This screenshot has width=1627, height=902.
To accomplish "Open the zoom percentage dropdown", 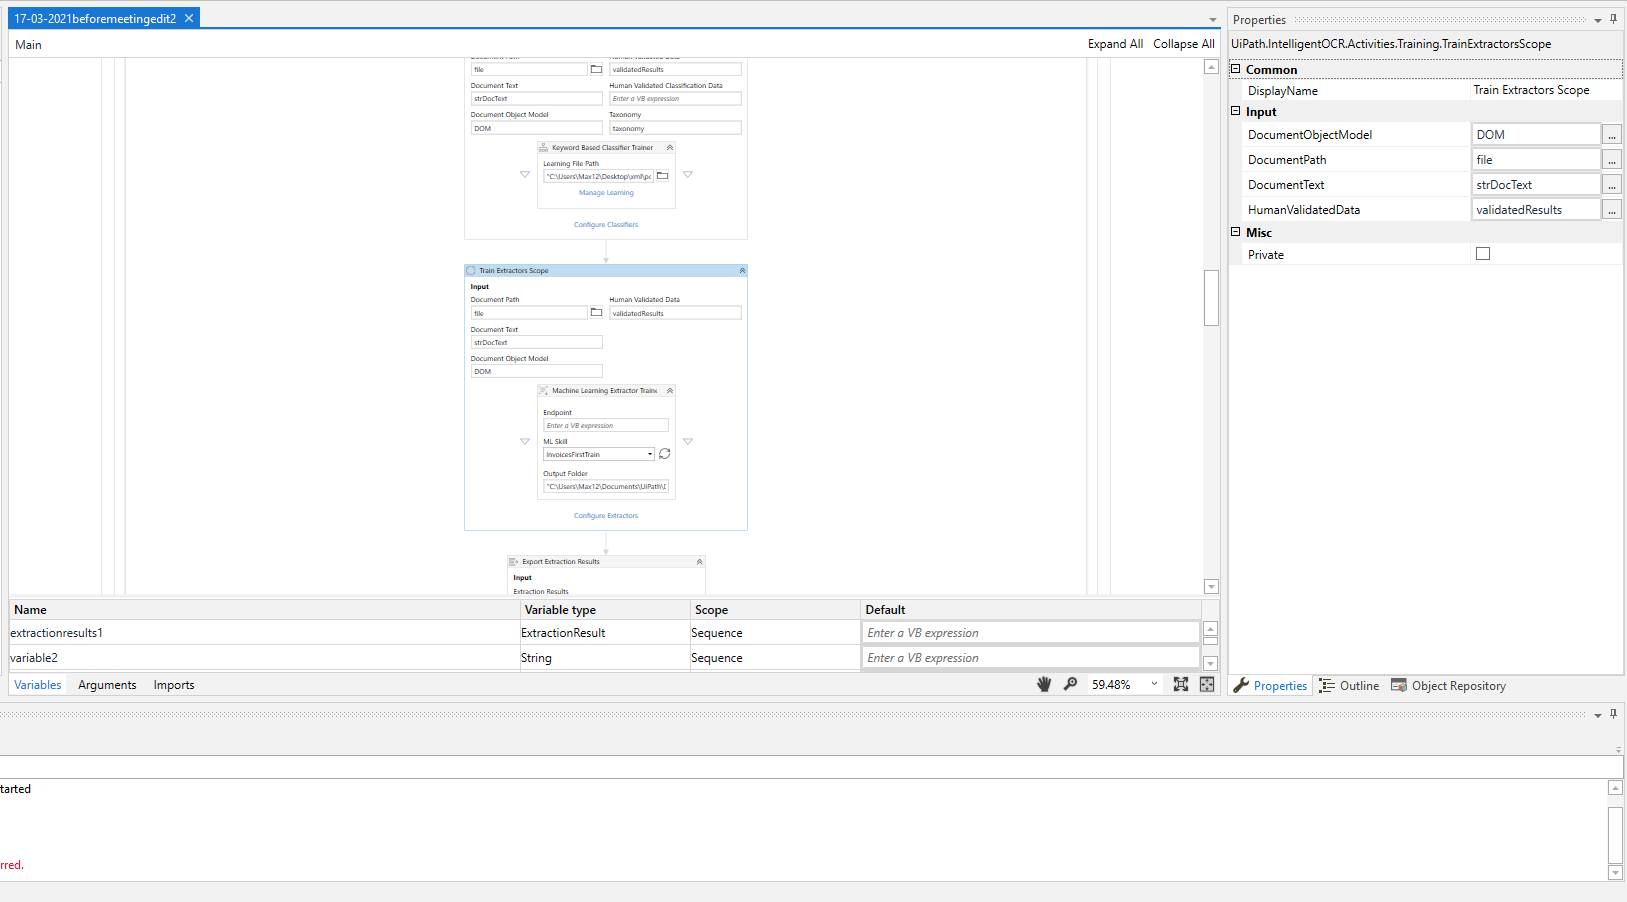I will pyautogui.click(x=1154, y=684).
